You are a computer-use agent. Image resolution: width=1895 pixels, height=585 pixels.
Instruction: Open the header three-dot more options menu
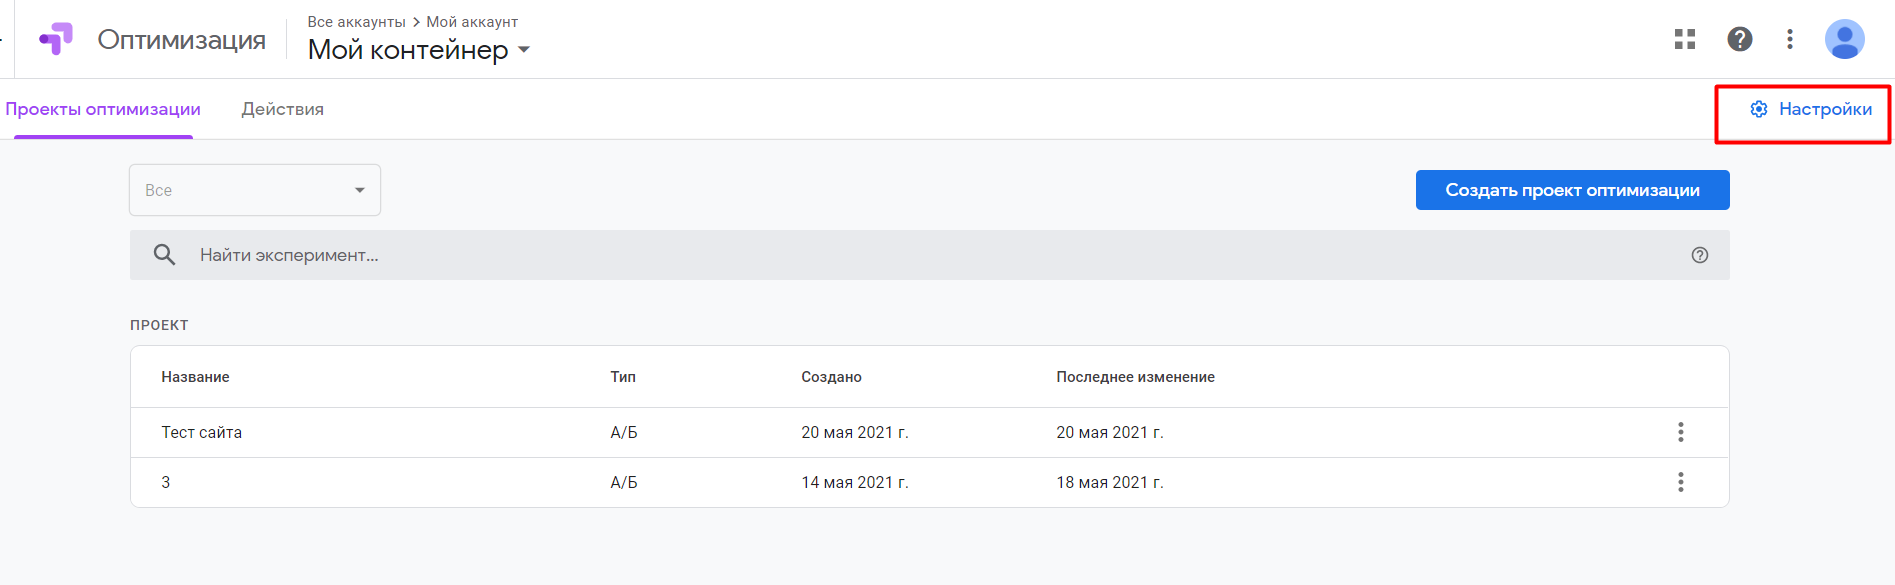click(1790, 39)
